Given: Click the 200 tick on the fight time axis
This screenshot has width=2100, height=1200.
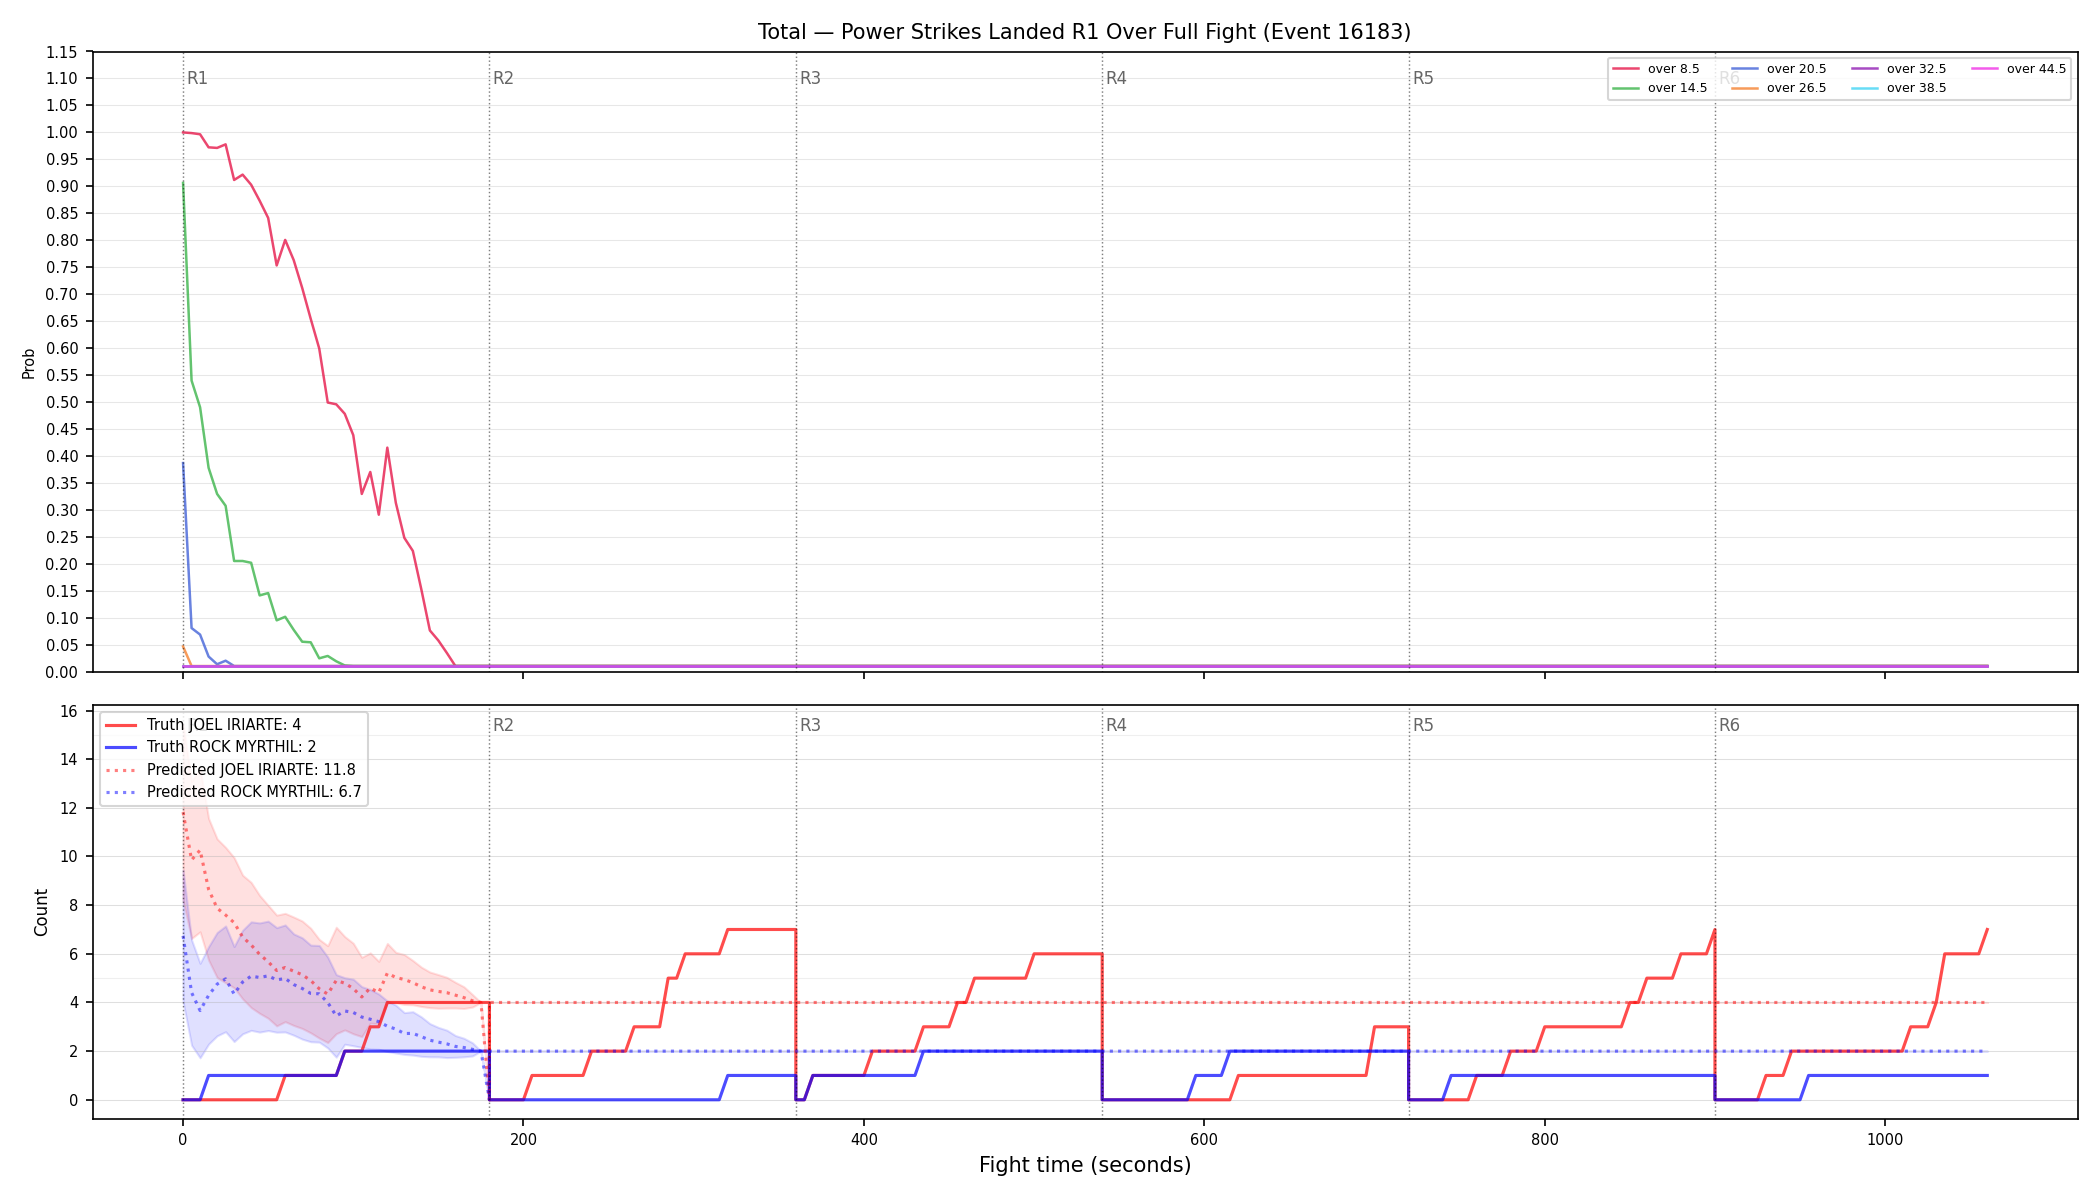Looking at the screenshot, I should [523, 1139].
